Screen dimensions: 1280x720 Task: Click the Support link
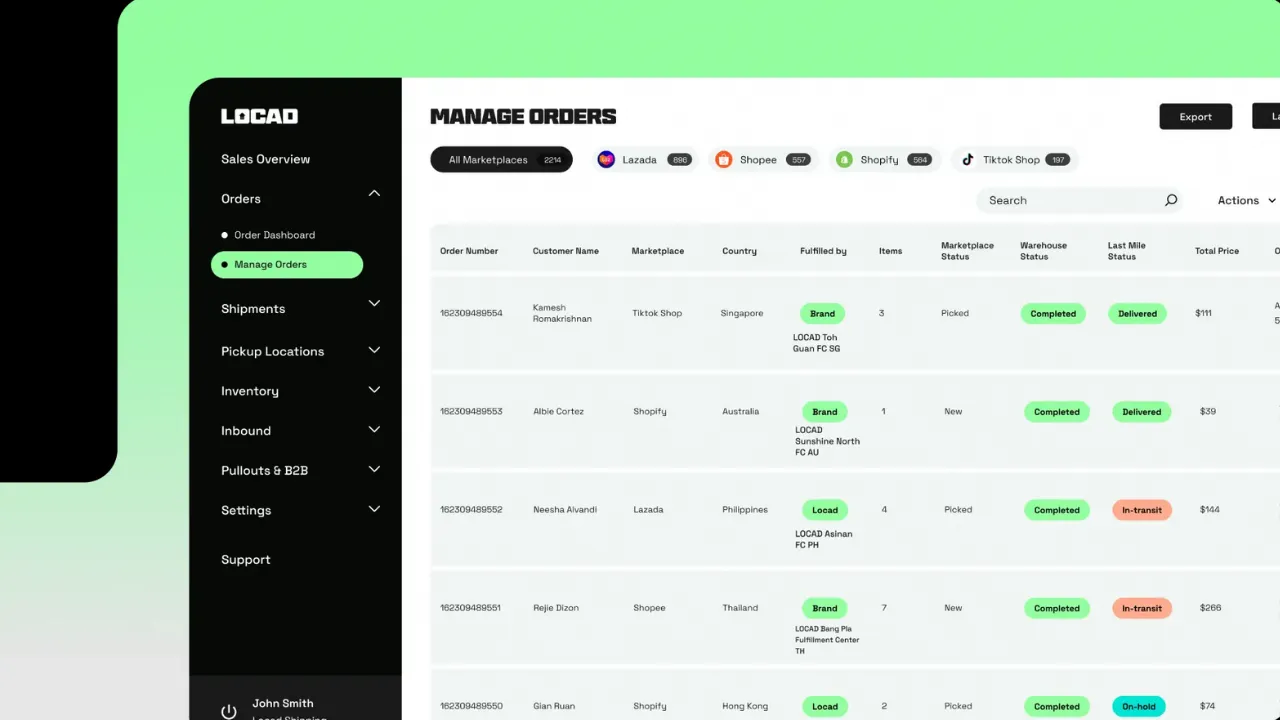click(245, 559)
